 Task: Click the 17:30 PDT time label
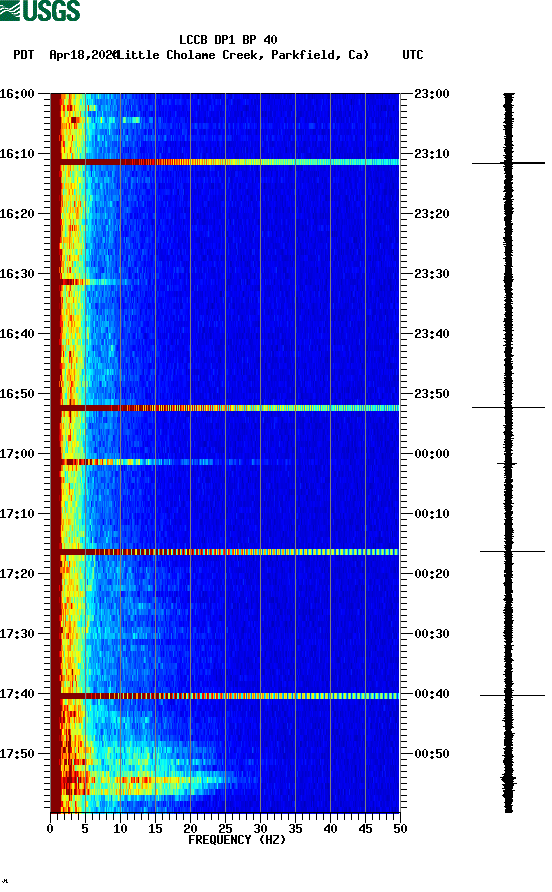click(17, 634)
